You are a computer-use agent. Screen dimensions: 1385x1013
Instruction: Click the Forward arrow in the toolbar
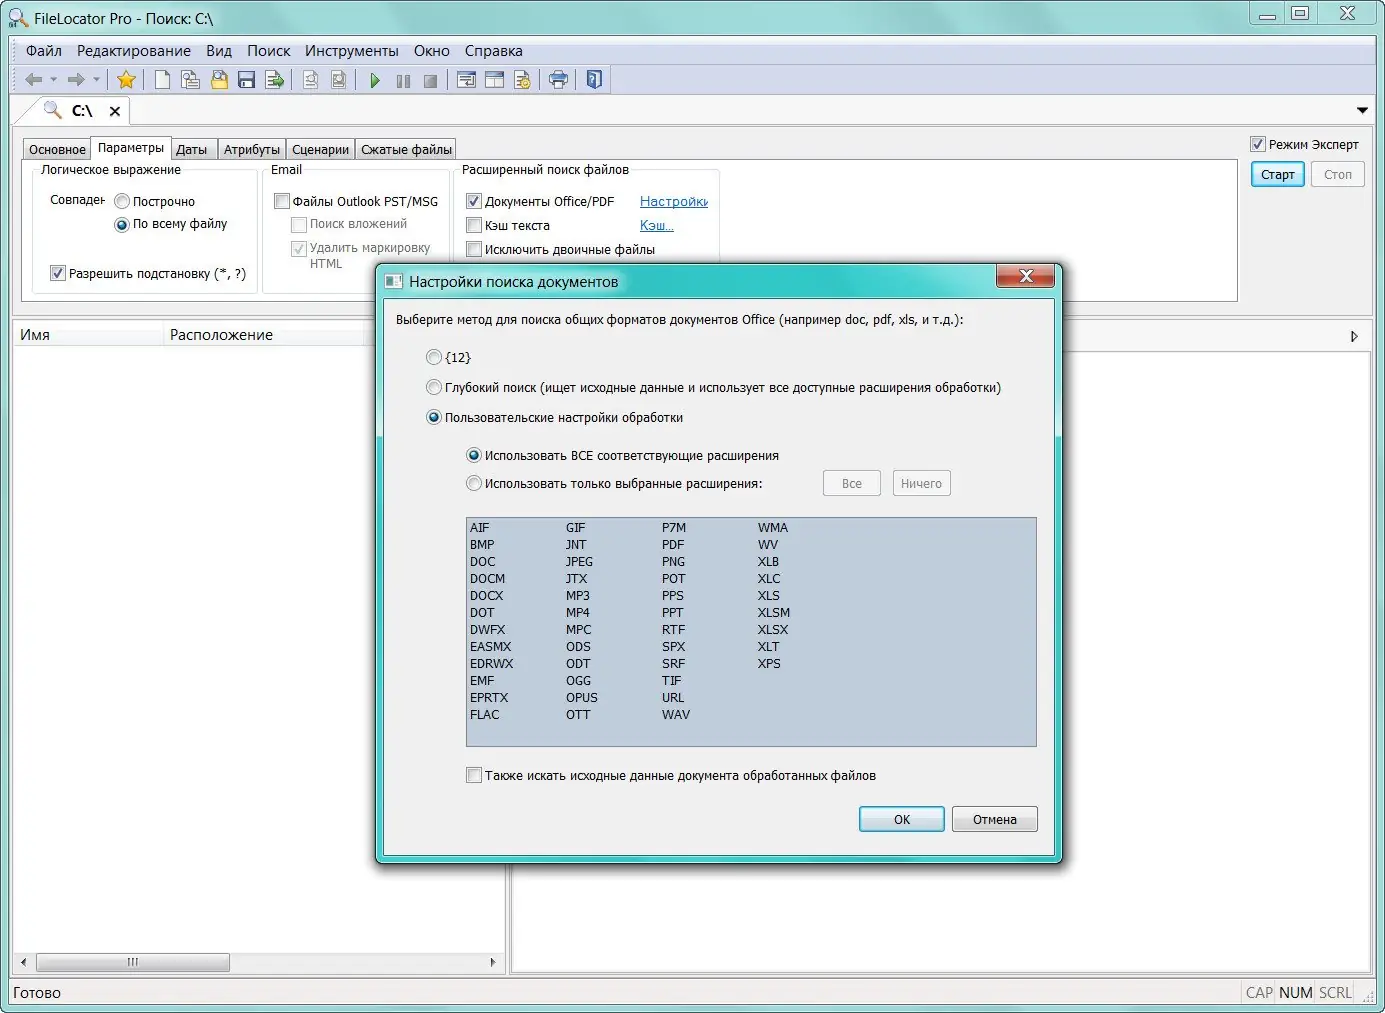tap(76, 80)
